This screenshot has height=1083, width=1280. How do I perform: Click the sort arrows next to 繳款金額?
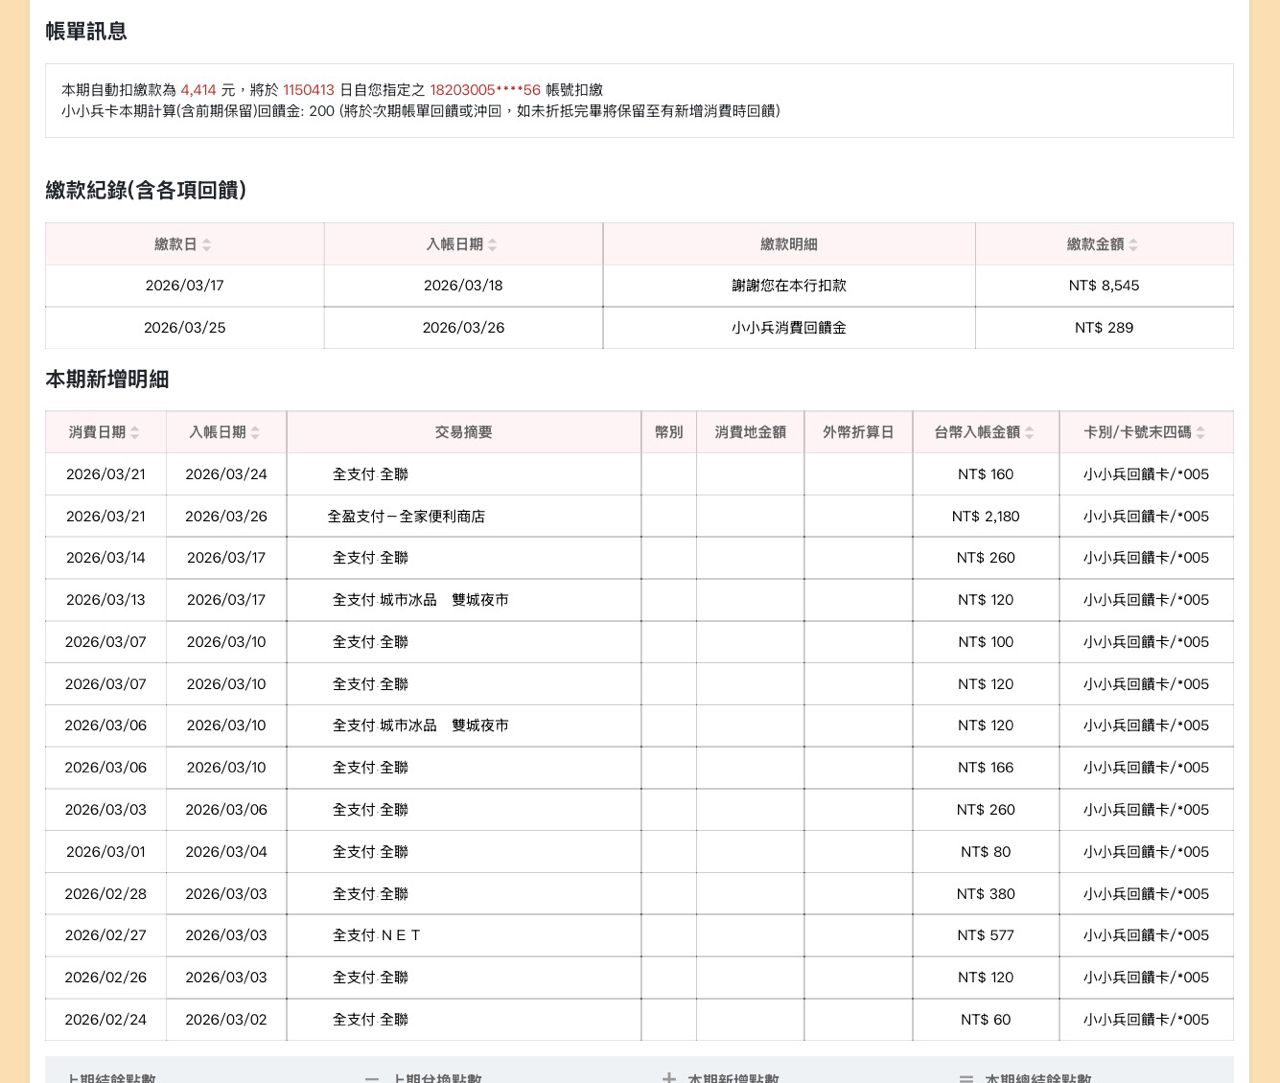coord(1133,245)
